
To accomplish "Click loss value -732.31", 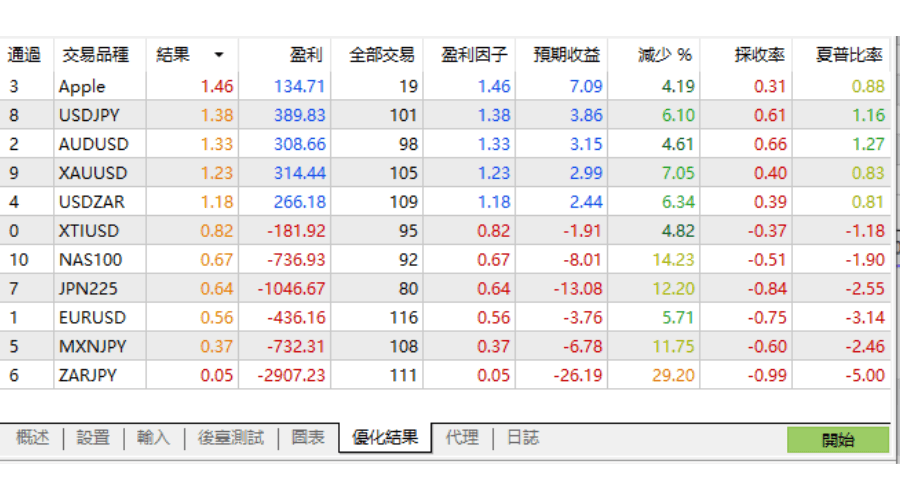I will tap(296, 346).
